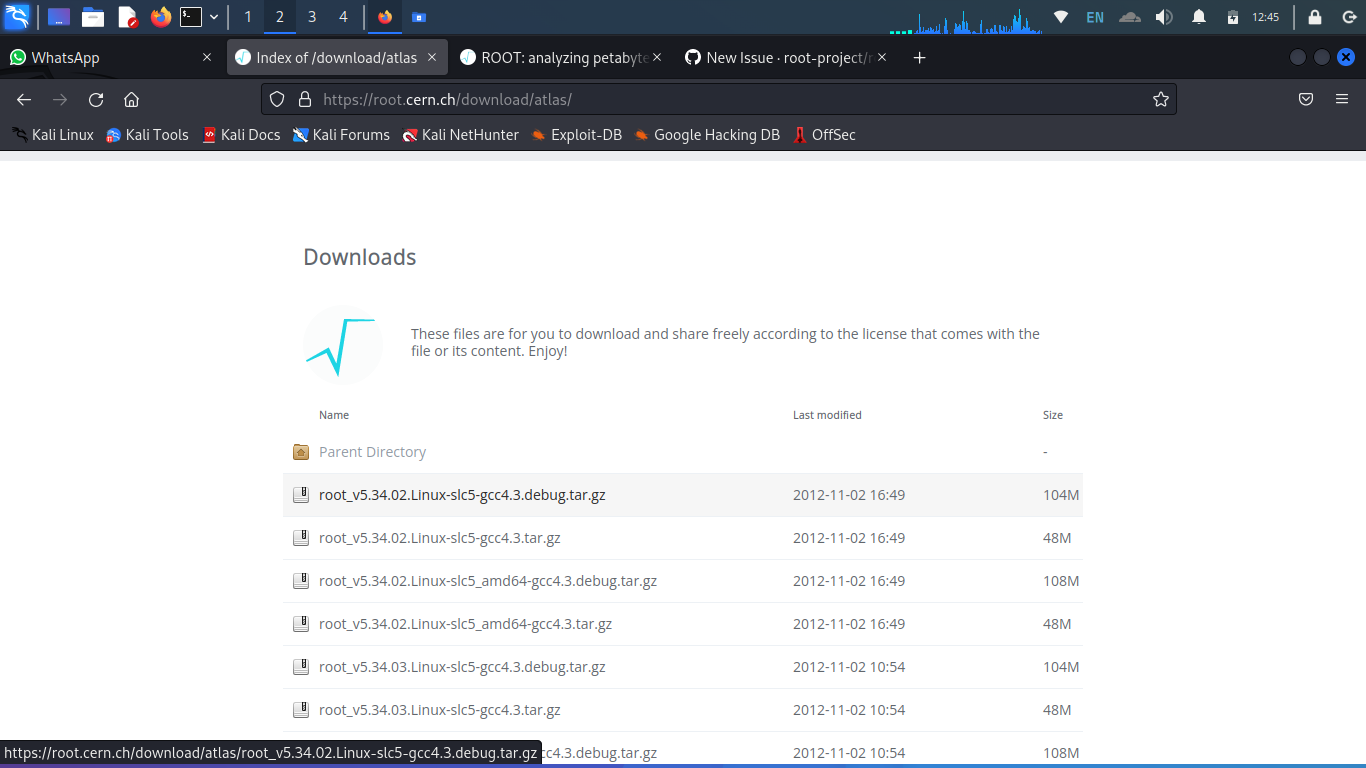Toggle the bookmark star for this page
The height and width of the screenshot is (768, 1366).
coord(1160,99)
